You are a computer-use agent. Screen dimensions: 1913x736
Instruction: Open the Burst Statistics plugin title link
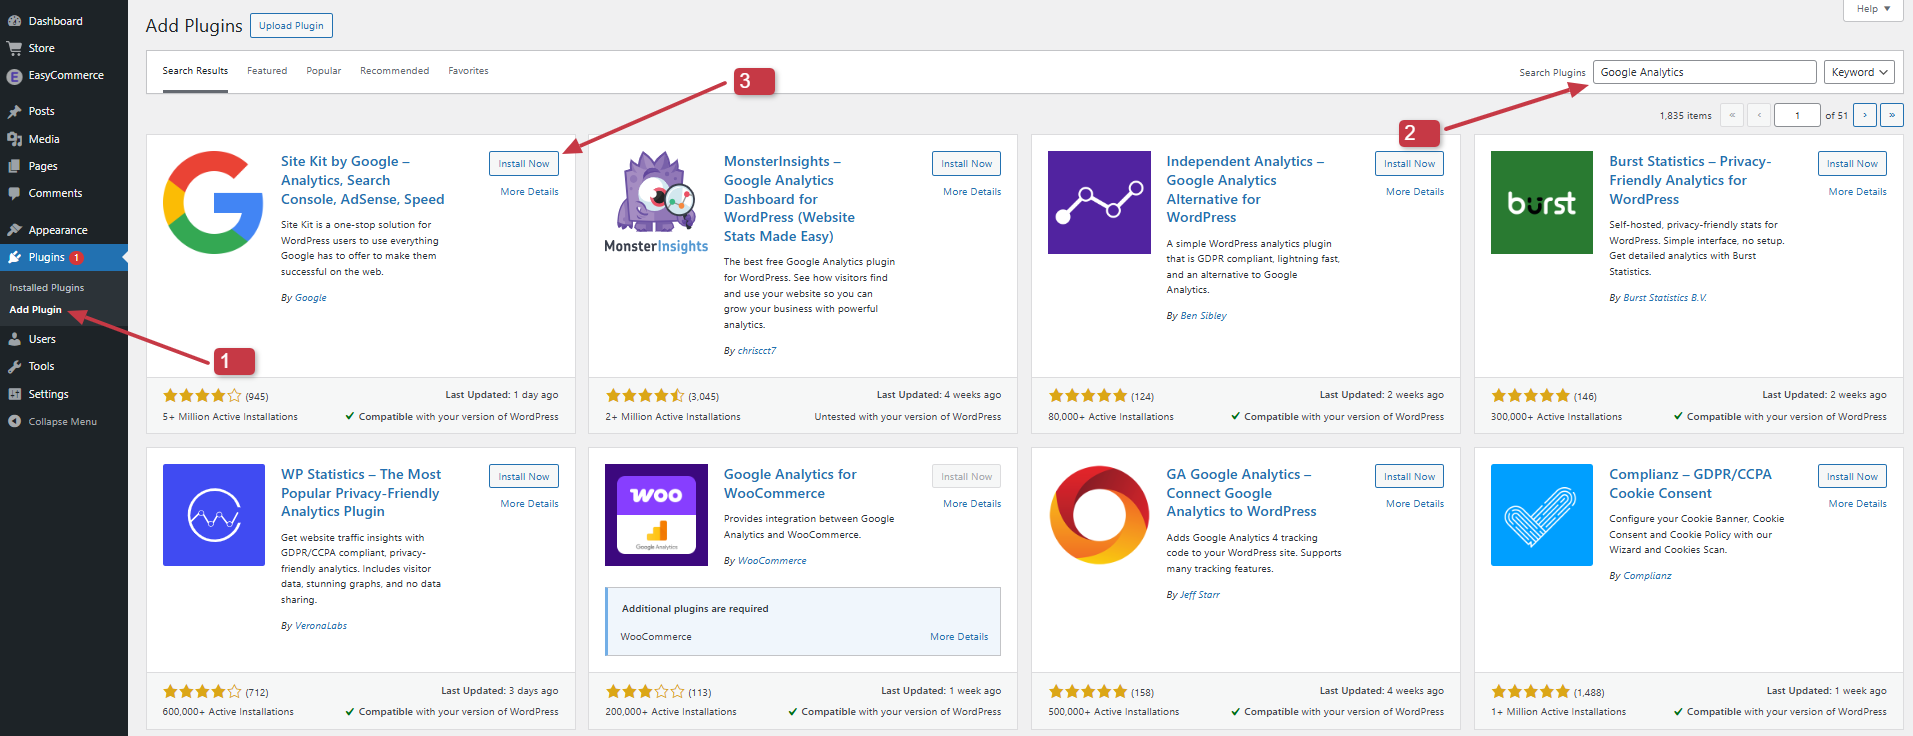(x=1690, y=180)
